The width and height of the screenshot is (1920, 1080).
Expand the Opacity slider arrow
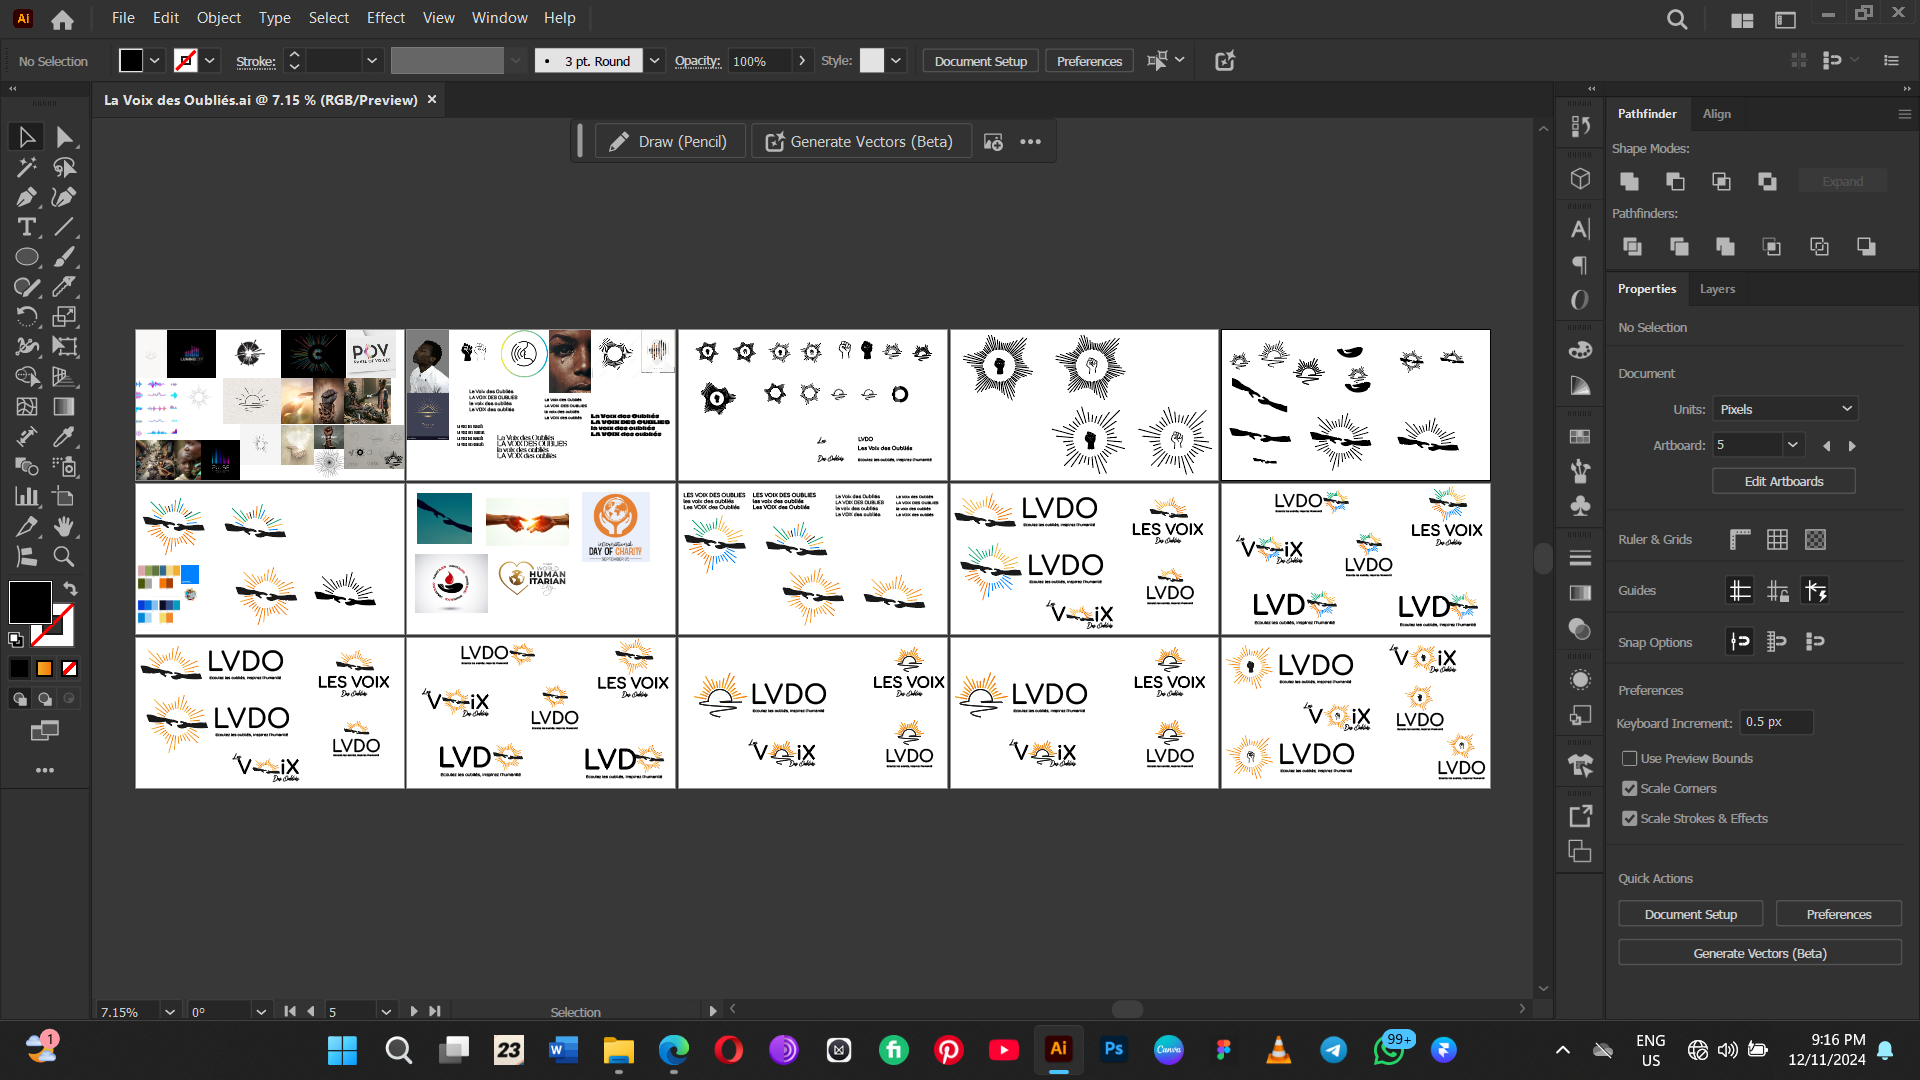coord(802,61)
